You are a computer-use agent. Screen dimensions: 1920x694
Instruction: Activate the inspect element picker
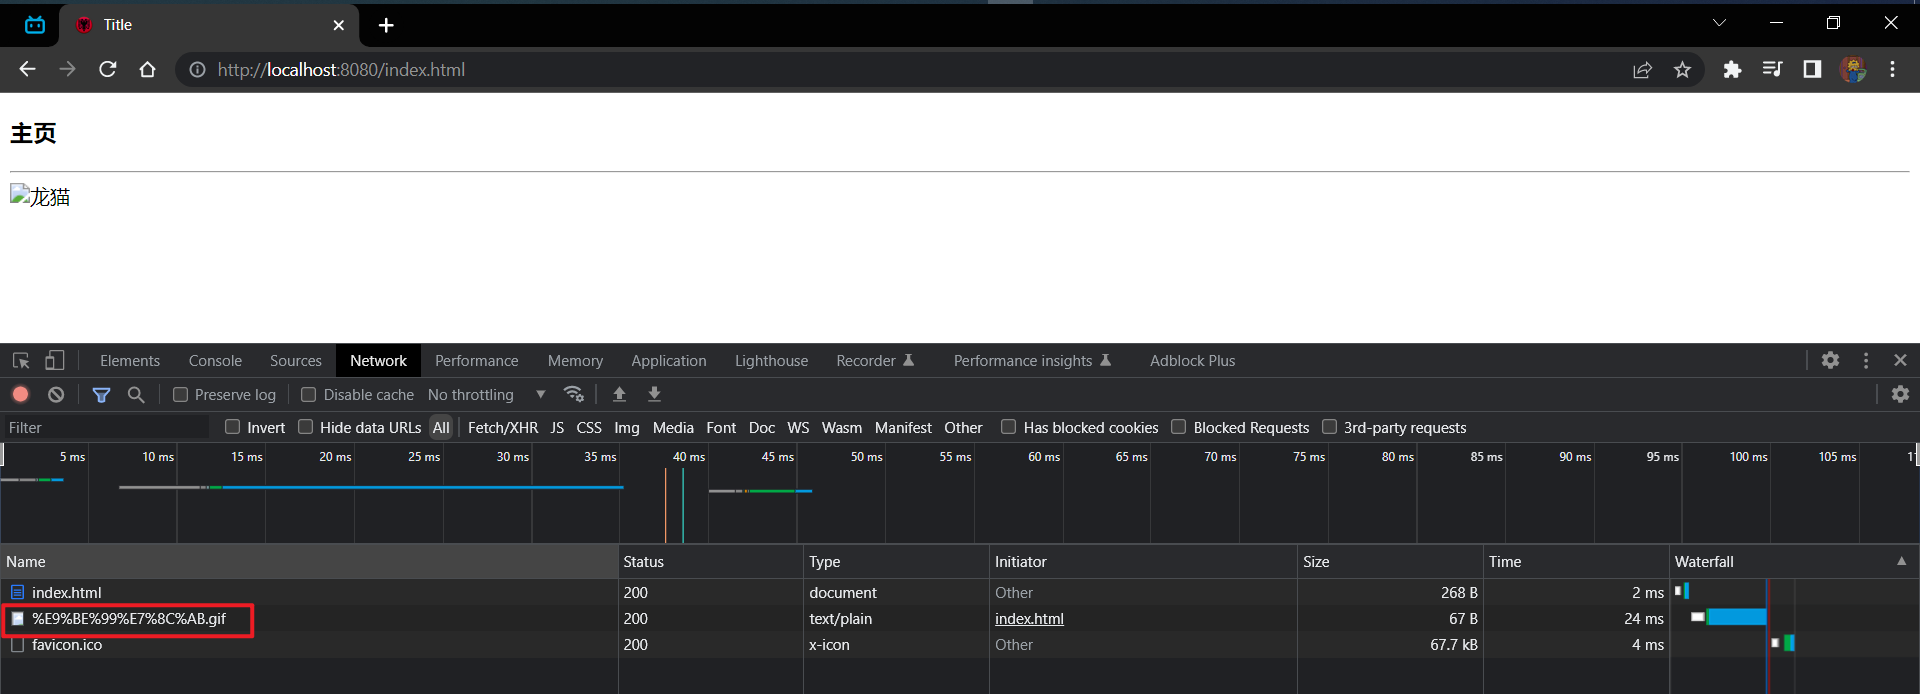click(x=21, y=361)
